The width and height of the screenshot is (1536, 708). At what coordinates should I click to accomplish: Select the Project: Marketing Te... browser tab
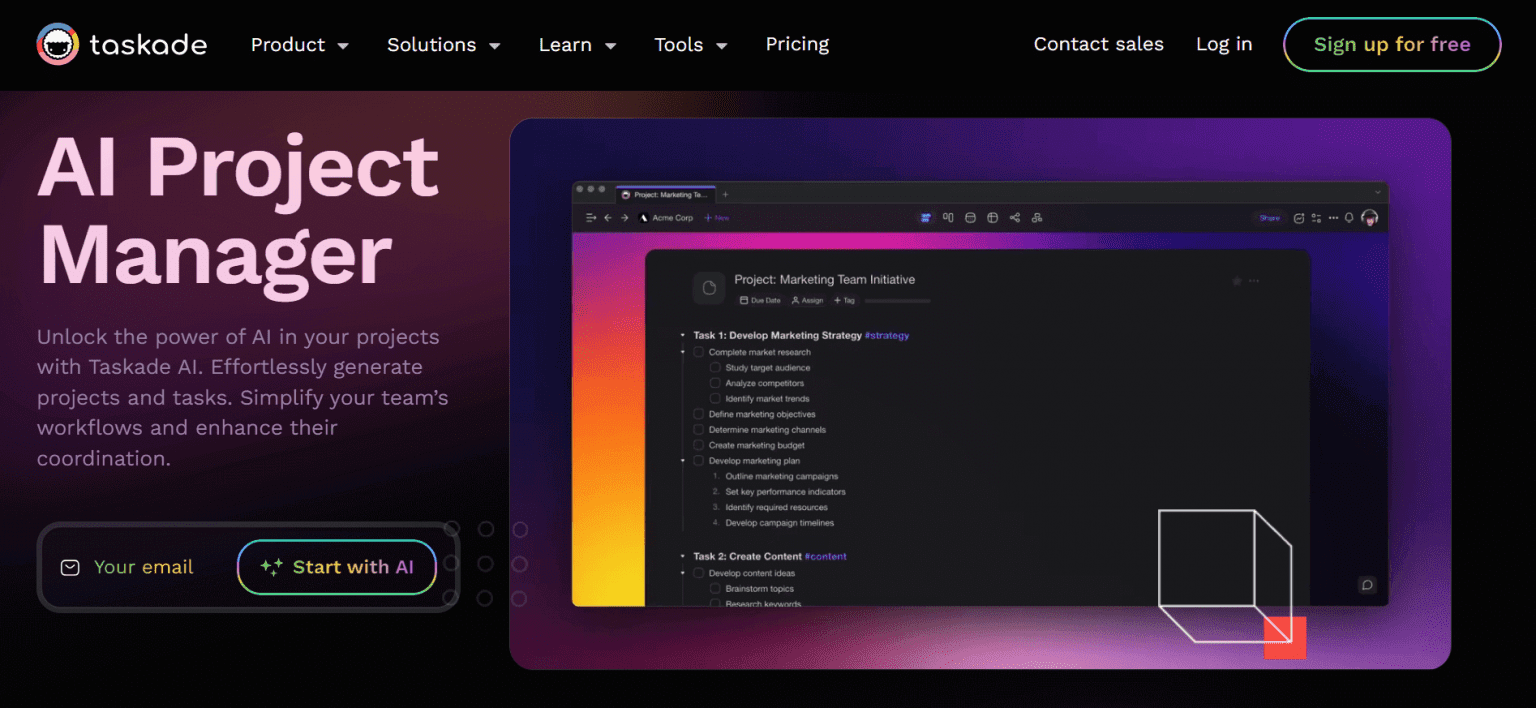click(666, 194)
